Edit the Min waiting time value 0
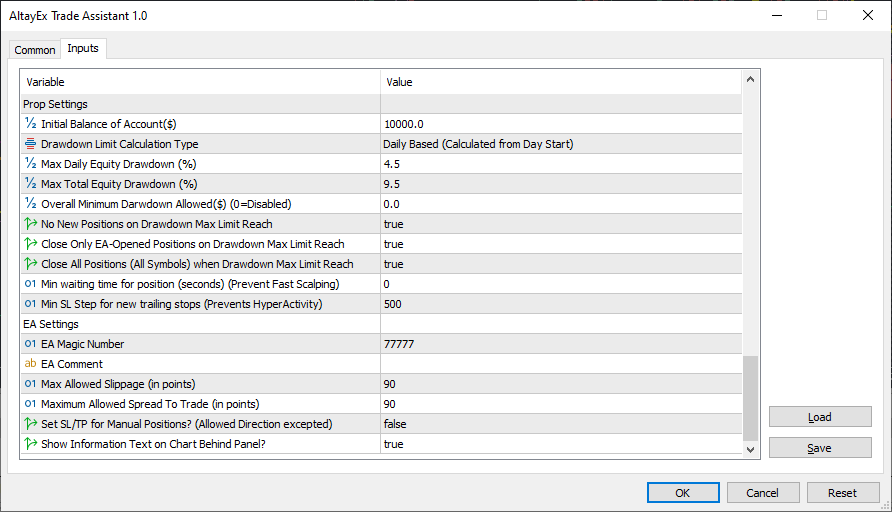The height and width of the screenshot is (512, 892). (561, 284)
